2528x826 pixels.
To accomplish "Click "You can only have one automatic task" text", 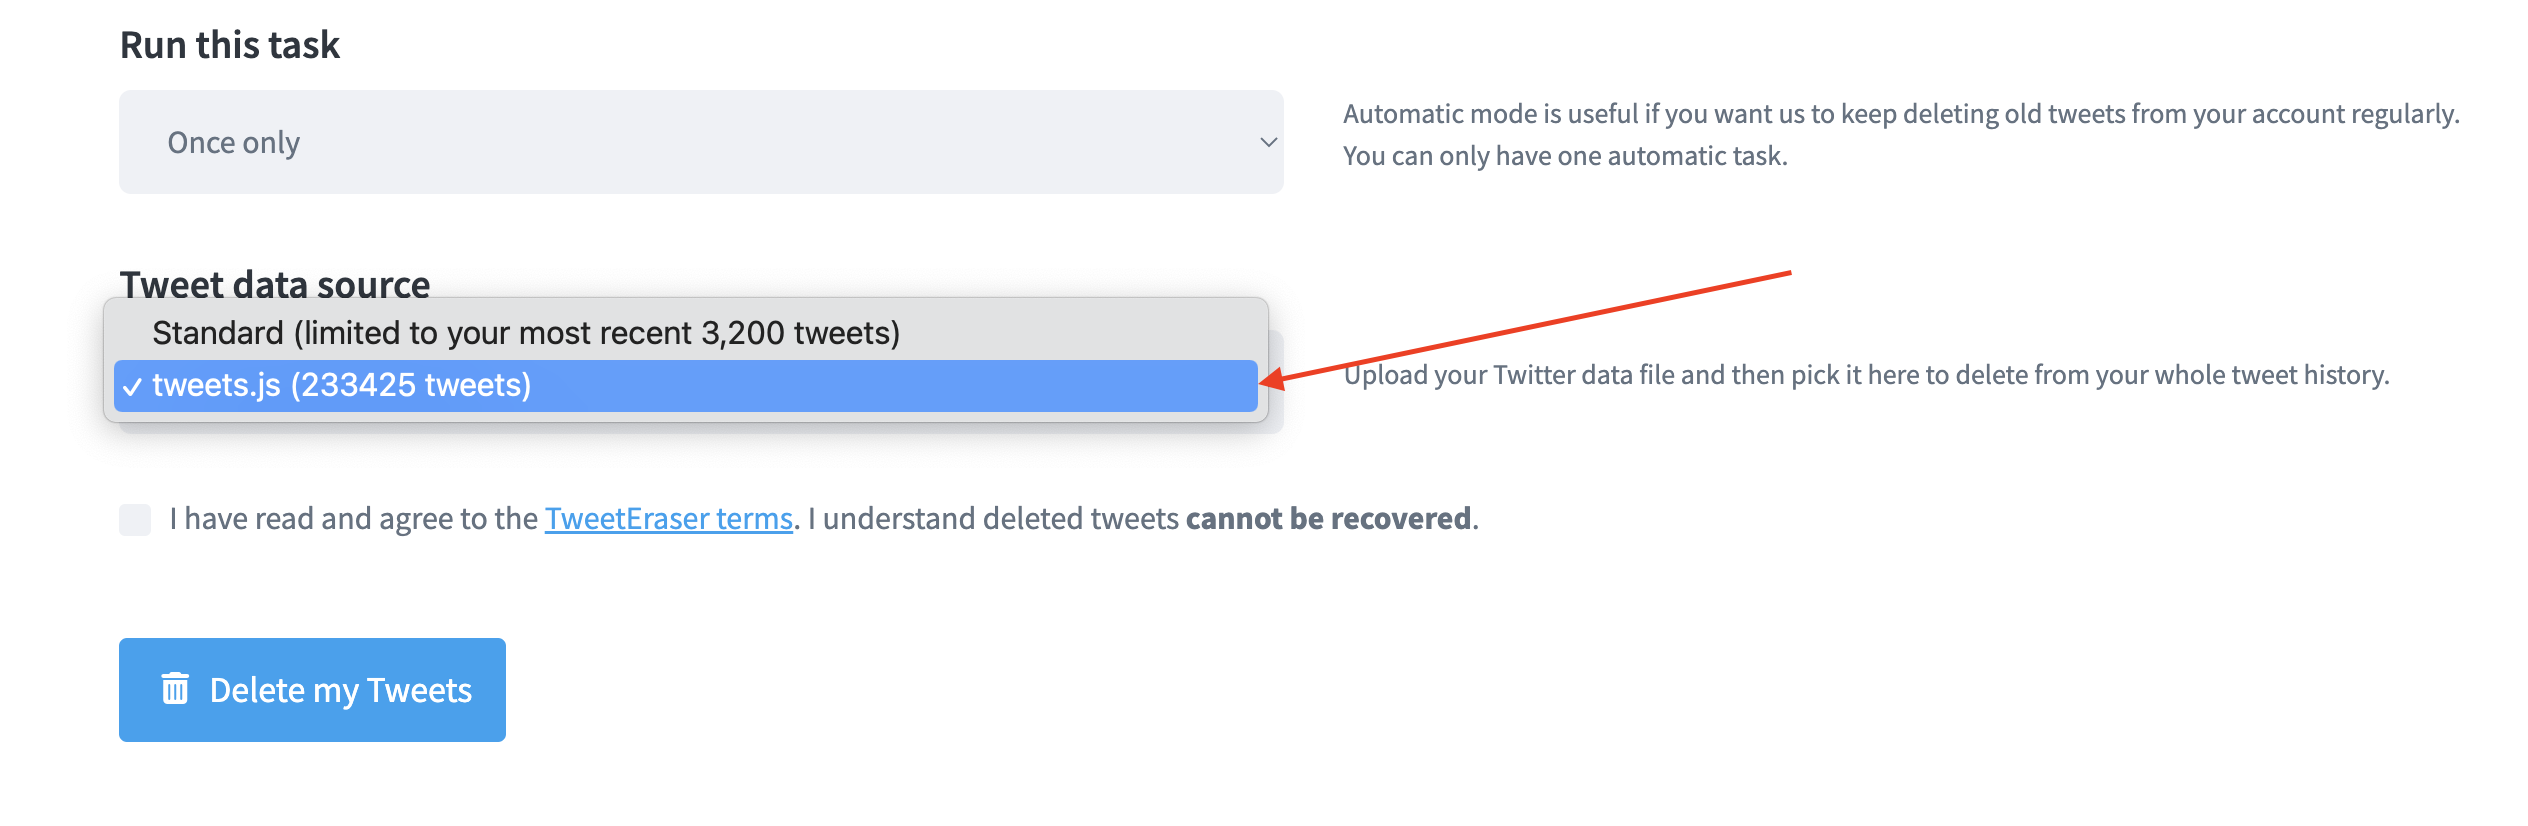I will (x=1565, y=156).
